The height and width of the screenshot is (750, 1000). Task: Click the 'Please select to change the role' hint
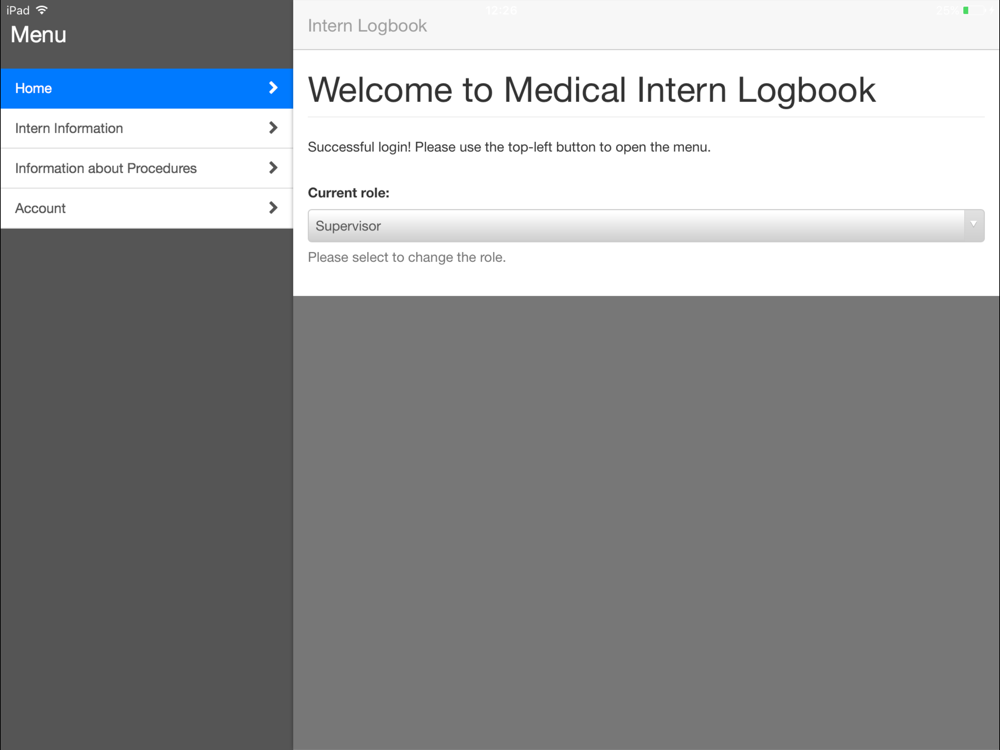coord(406,258)
